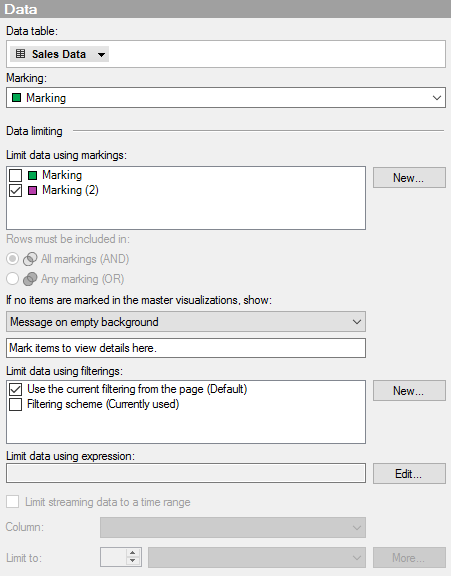Screen dimensions: 451x576
Task: Open the expression Edit button
Action: (409, 474)
